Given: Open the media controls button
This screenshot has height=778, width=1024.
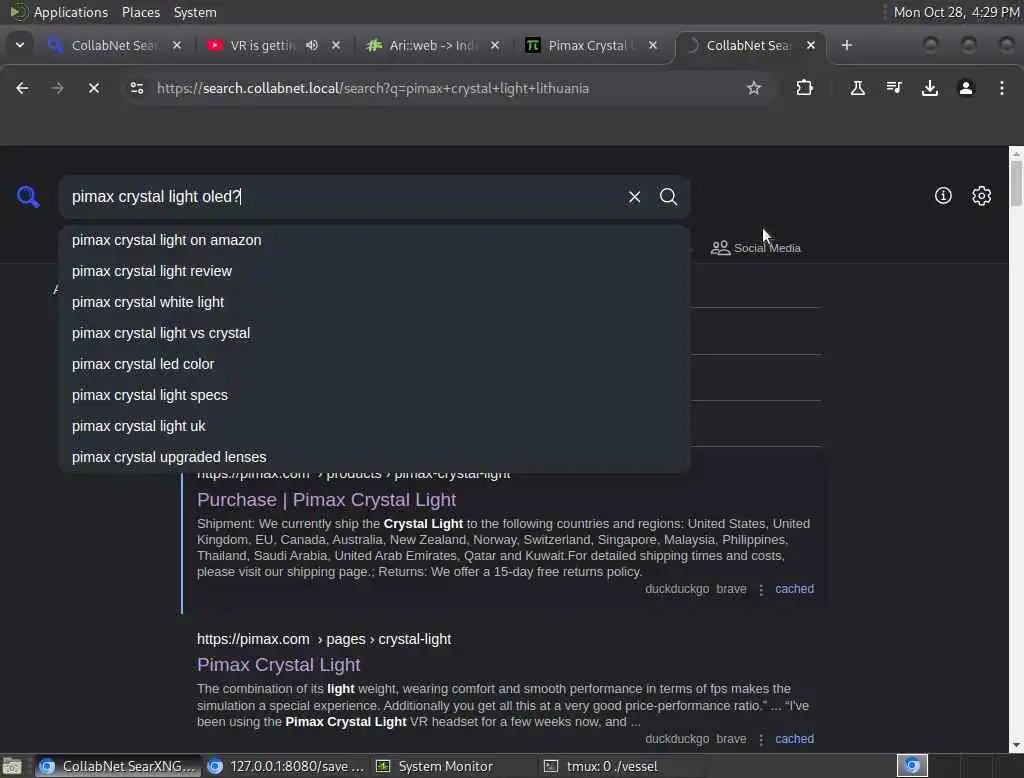Looking at the screenshot, I should [x=894, y=88].
